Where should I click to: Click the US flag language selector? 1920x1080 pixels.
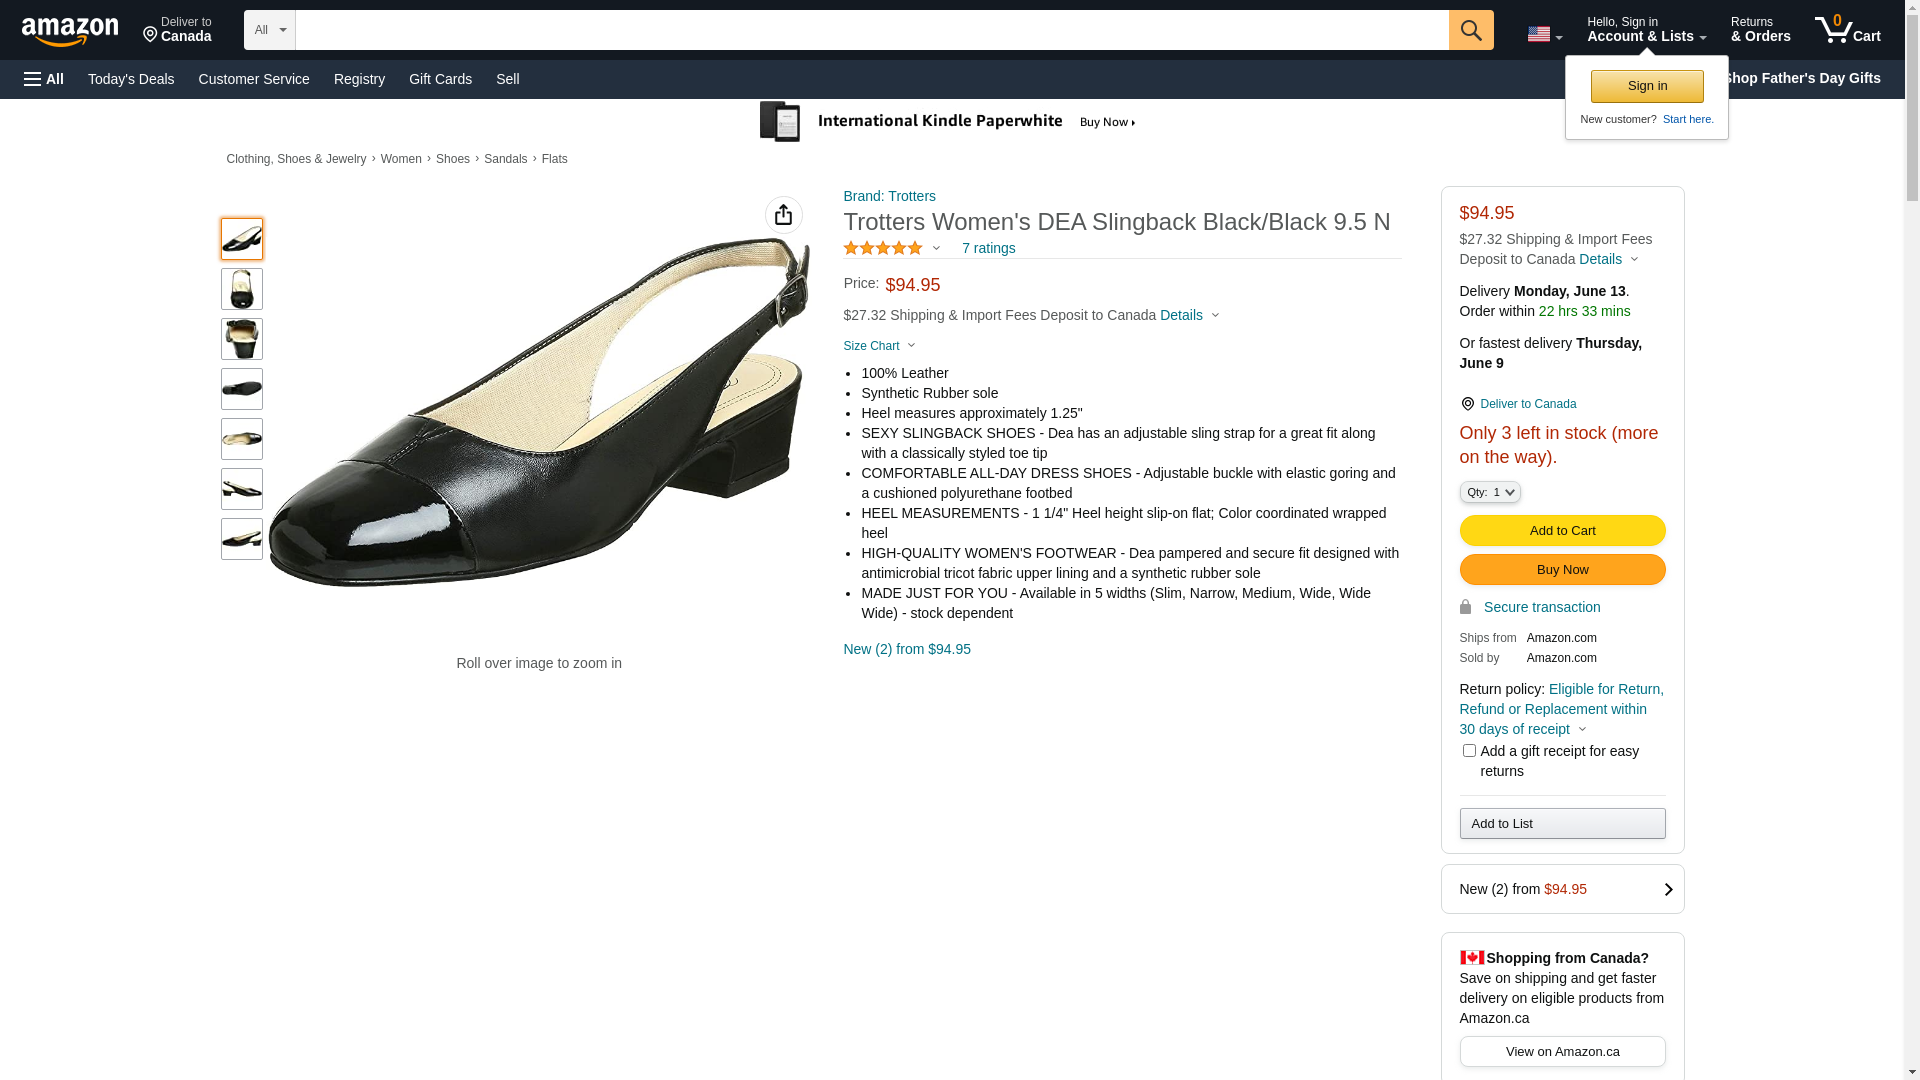(1543, 34)
